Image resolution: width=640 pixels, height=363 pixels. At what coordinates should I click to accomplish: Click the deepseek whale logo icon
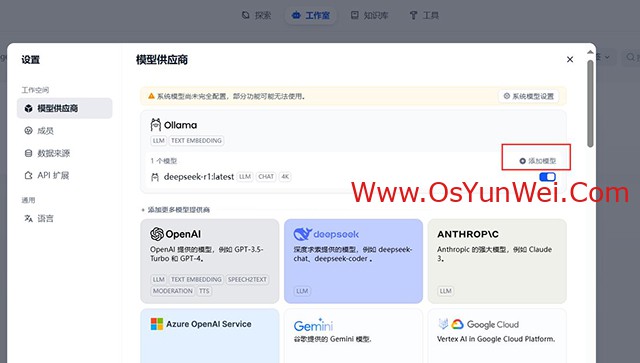click(x=302, y=234)
